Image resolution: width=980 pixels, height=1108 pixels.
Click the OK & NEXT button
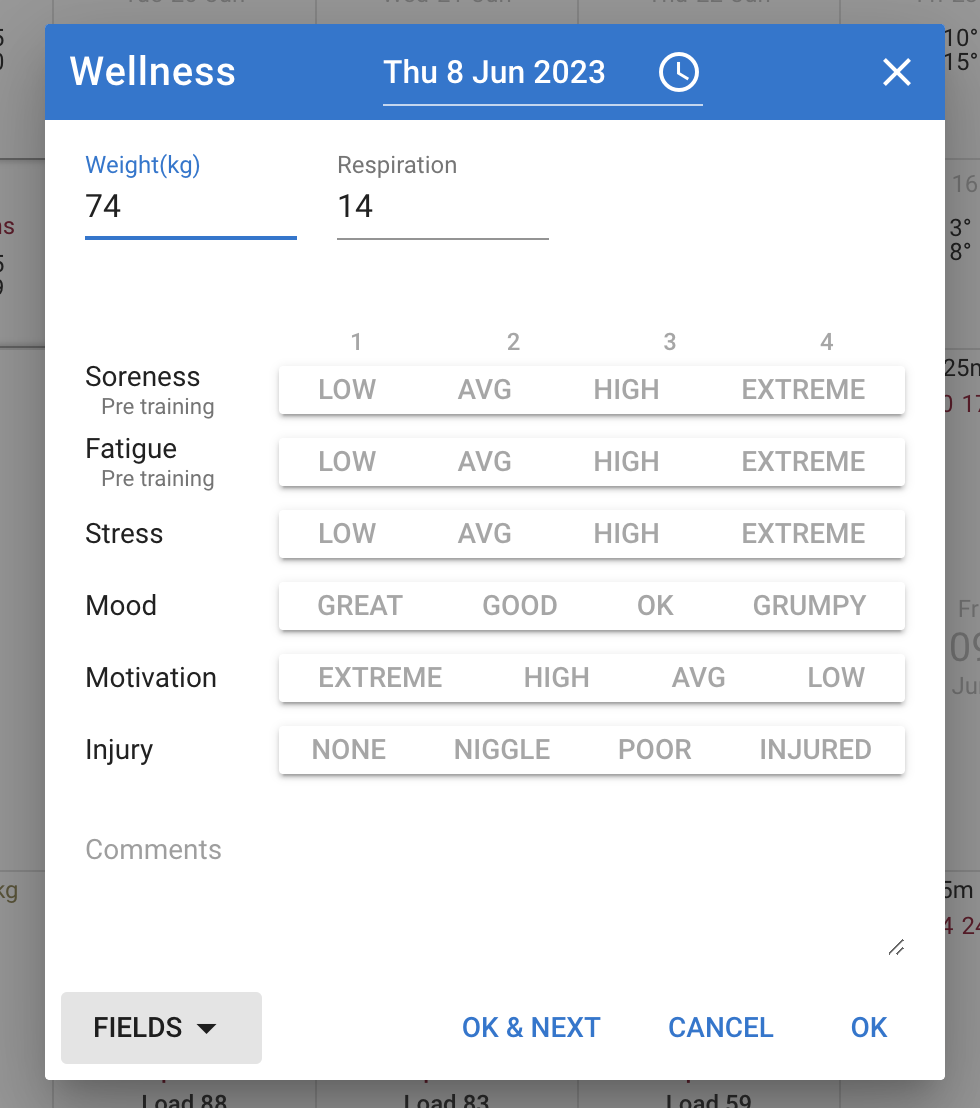point(531,1027)
